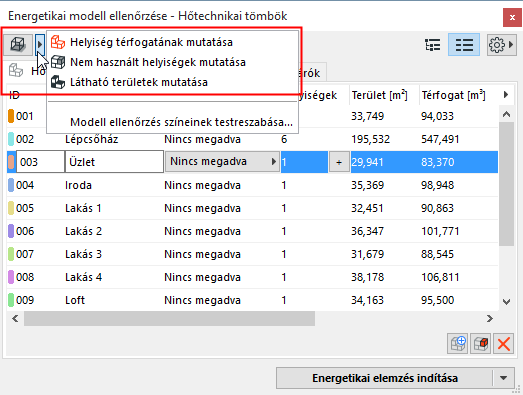Click add new thermal block icon
This screenshot has width=523, height=395.
[457, 344]
